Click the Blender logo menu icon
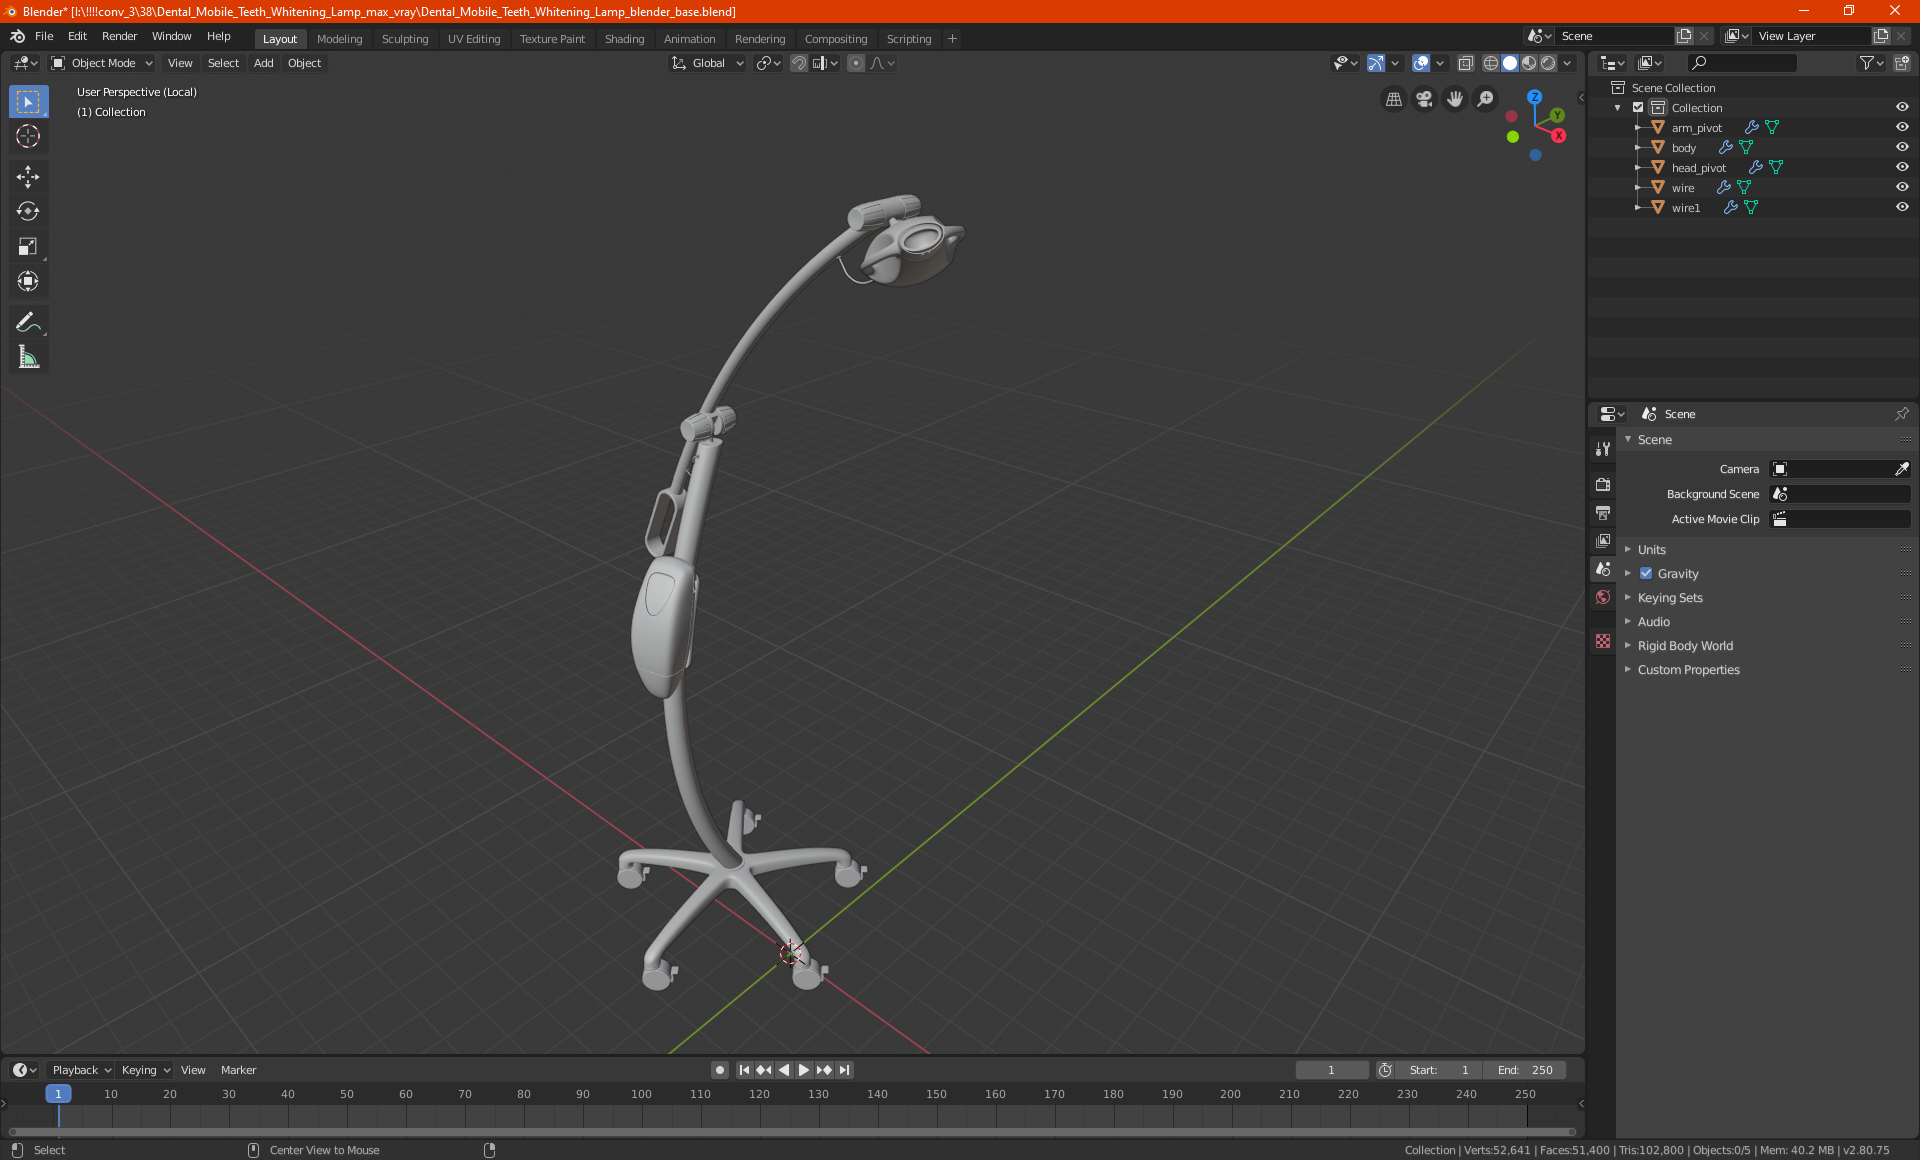1920x1160 pixels. click(18, 36)
